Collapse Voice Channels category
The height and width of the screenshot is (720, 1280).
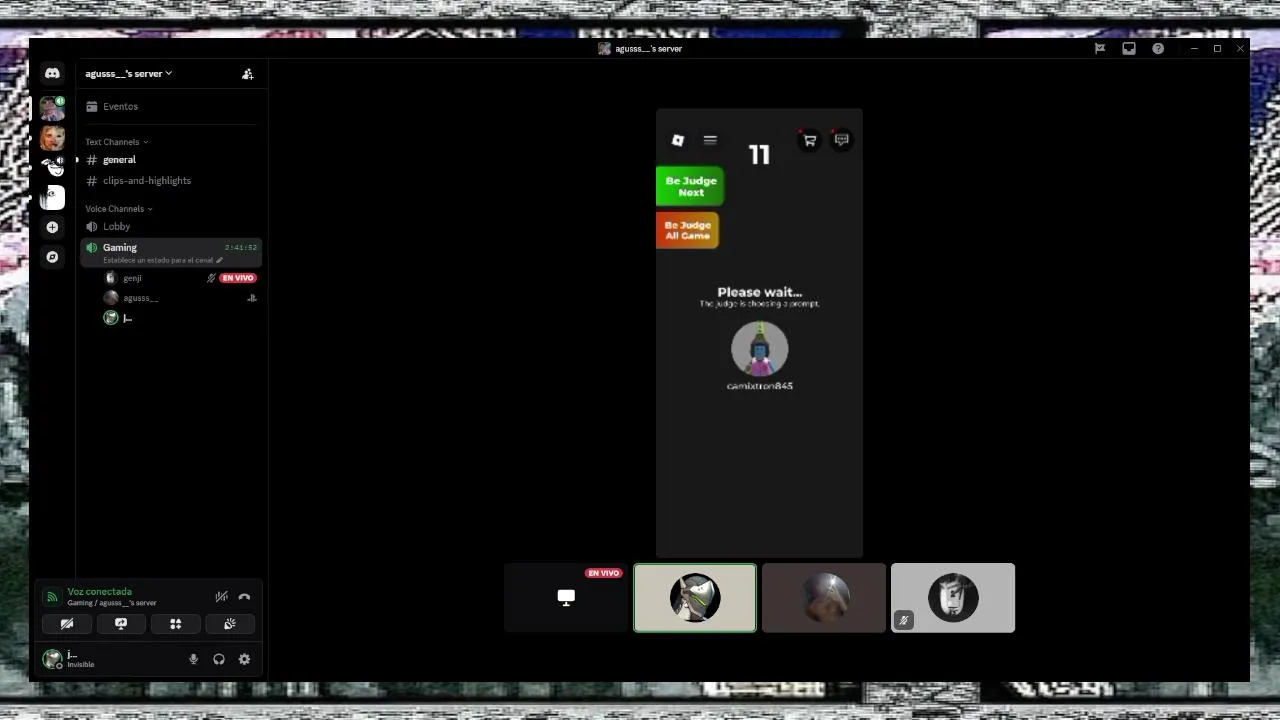pyautogui.click(x=118, y=209)
